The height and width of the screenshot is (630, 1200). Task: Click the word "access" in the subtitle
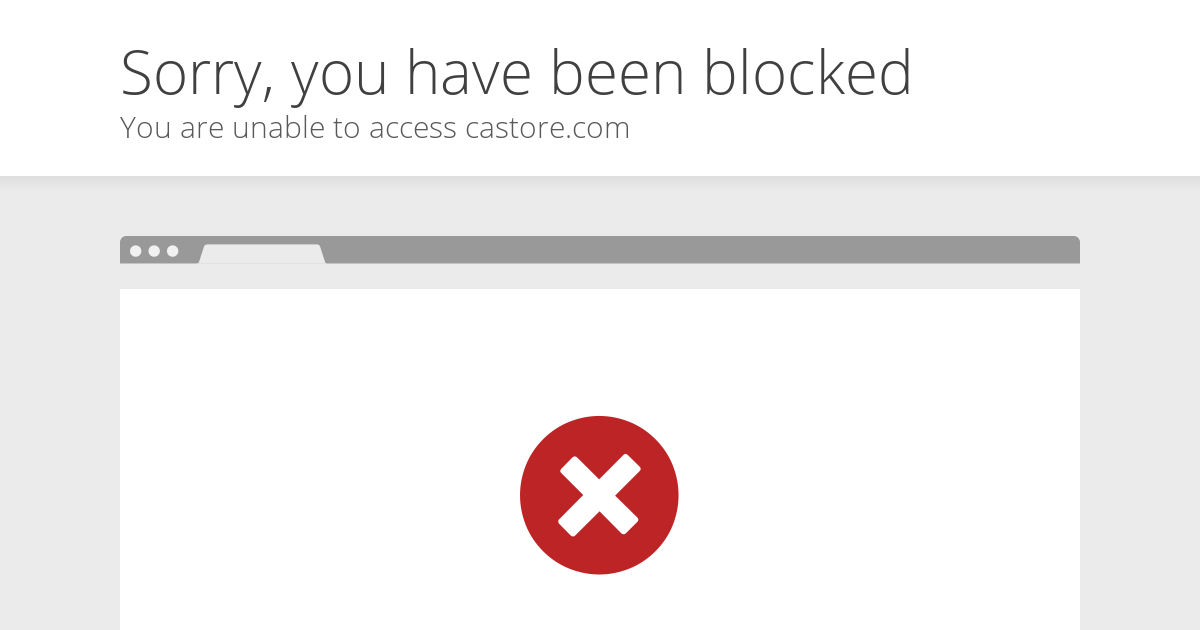tap(413, 129)
